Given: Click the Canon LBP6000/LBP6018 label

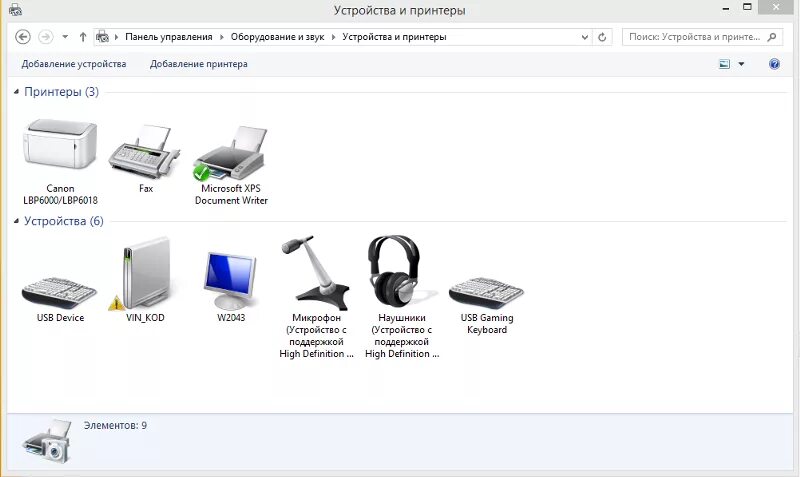Looking at the screenshot, I should point(60,194).
